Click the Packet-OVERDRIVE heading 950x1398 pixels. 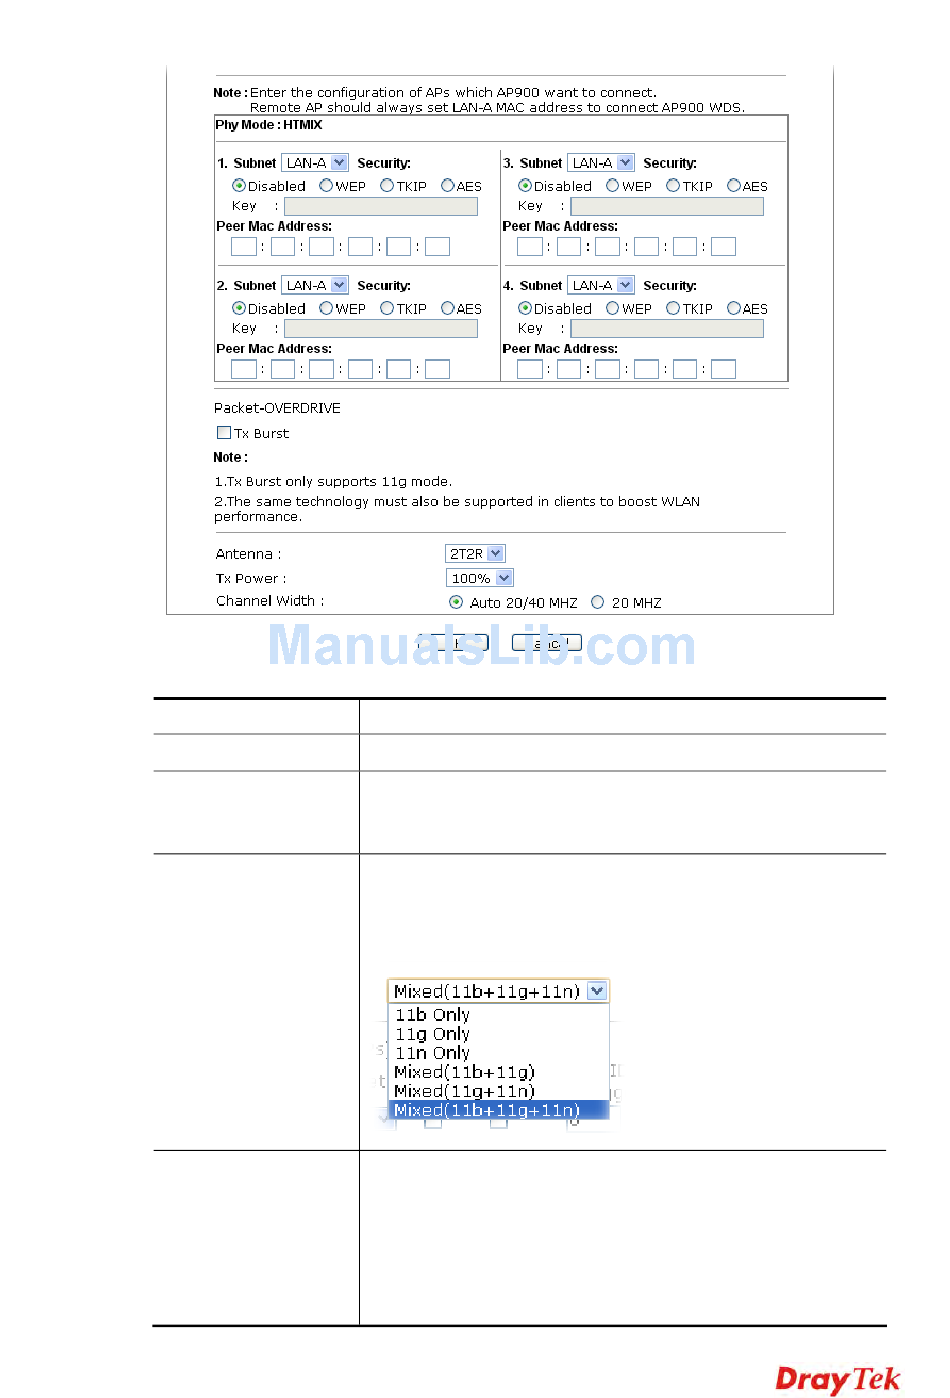point(277,408)
